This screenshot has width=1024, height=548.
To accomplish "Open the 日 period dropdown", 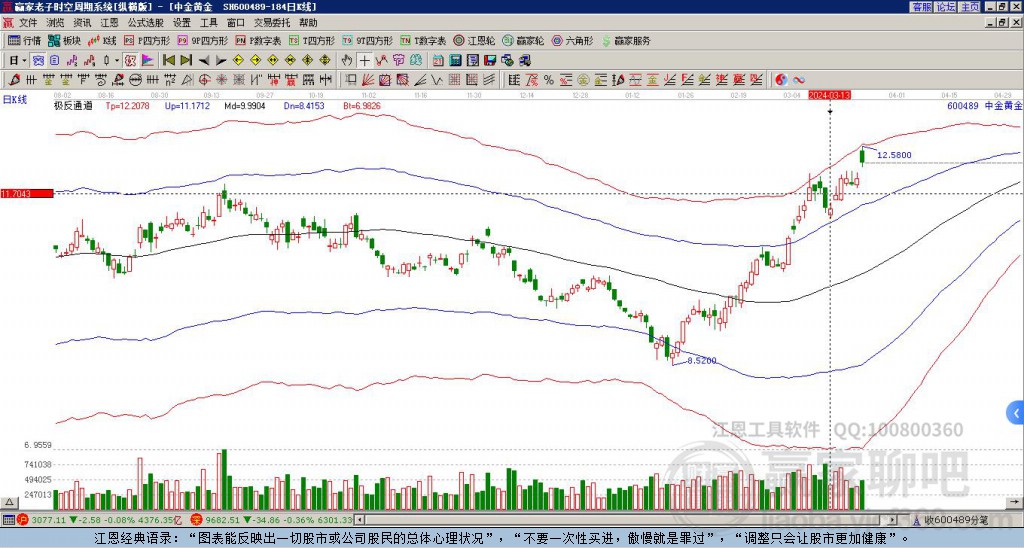I will click(x=18, y=61).
